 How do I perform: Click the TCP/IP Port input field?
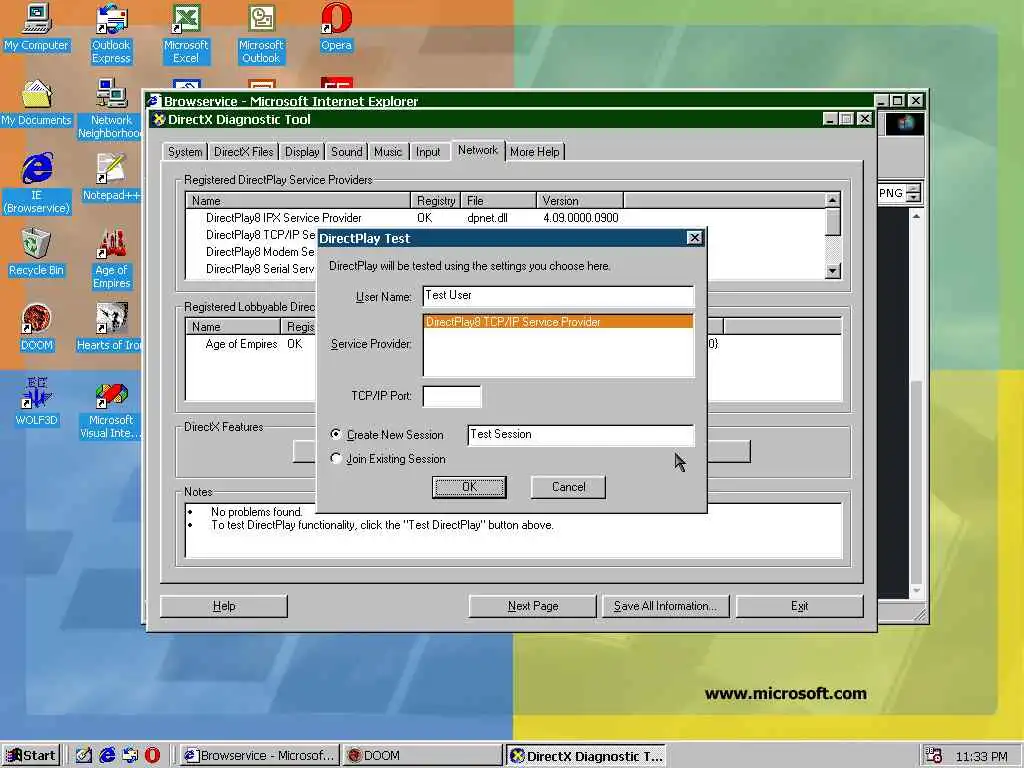[452, 396]
